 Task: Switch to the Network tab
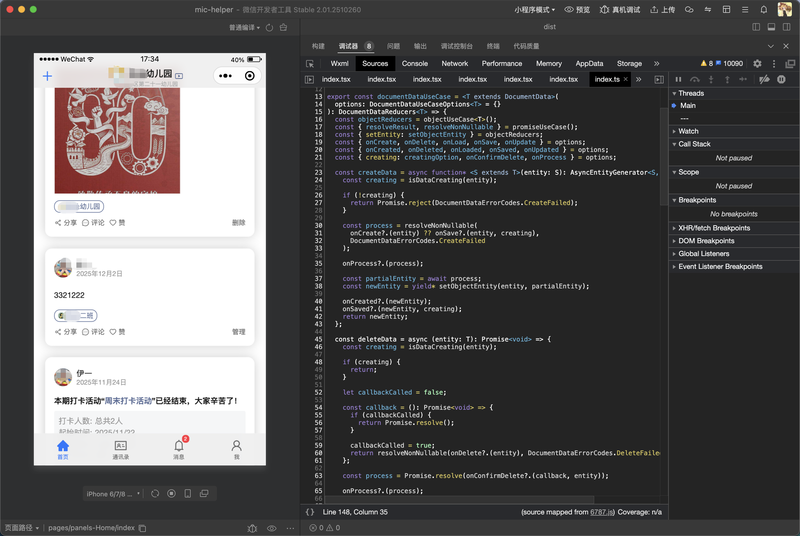pos(455,63)
